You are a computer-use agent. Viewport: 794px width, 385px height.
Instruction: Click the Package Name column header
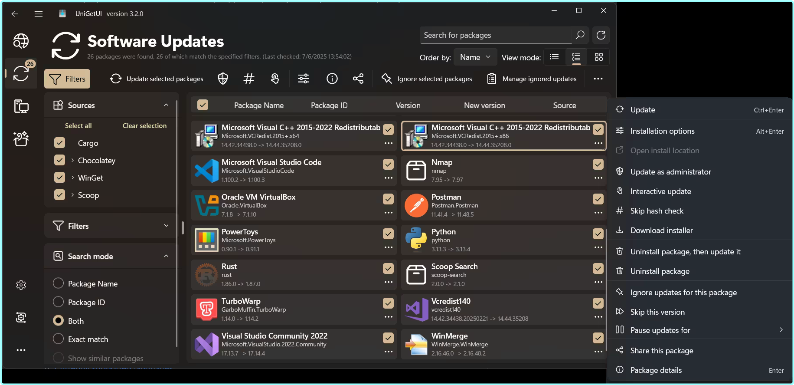tap(259, 105)
